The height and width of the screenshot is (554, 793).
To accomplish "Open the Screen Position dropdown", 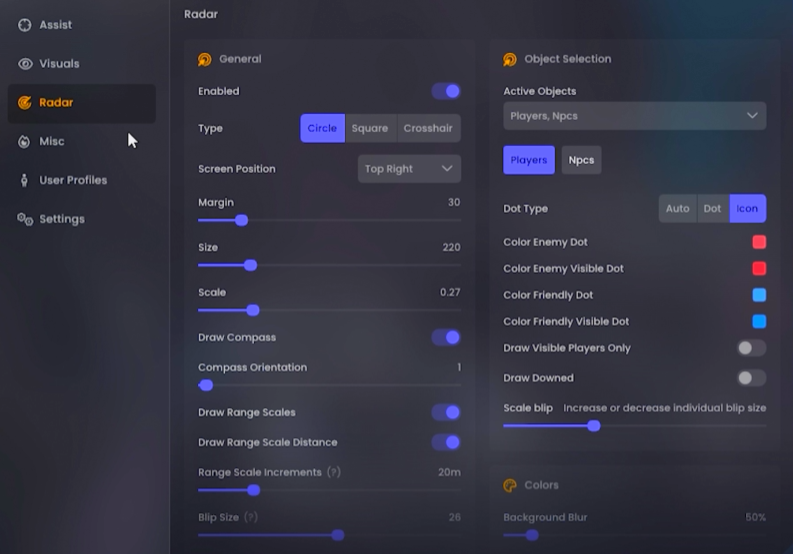I will pos(409,169).
